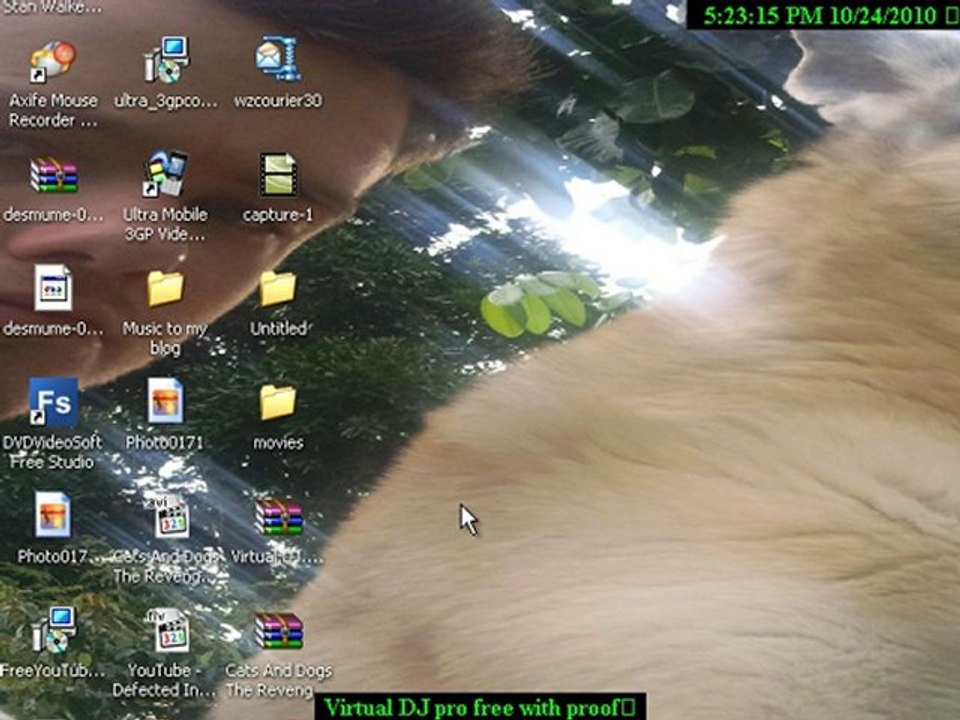This screenshot has height=720, width=960.
Task: Launch the FreeYouTub... installer icon
Action: tap(54, 629)
